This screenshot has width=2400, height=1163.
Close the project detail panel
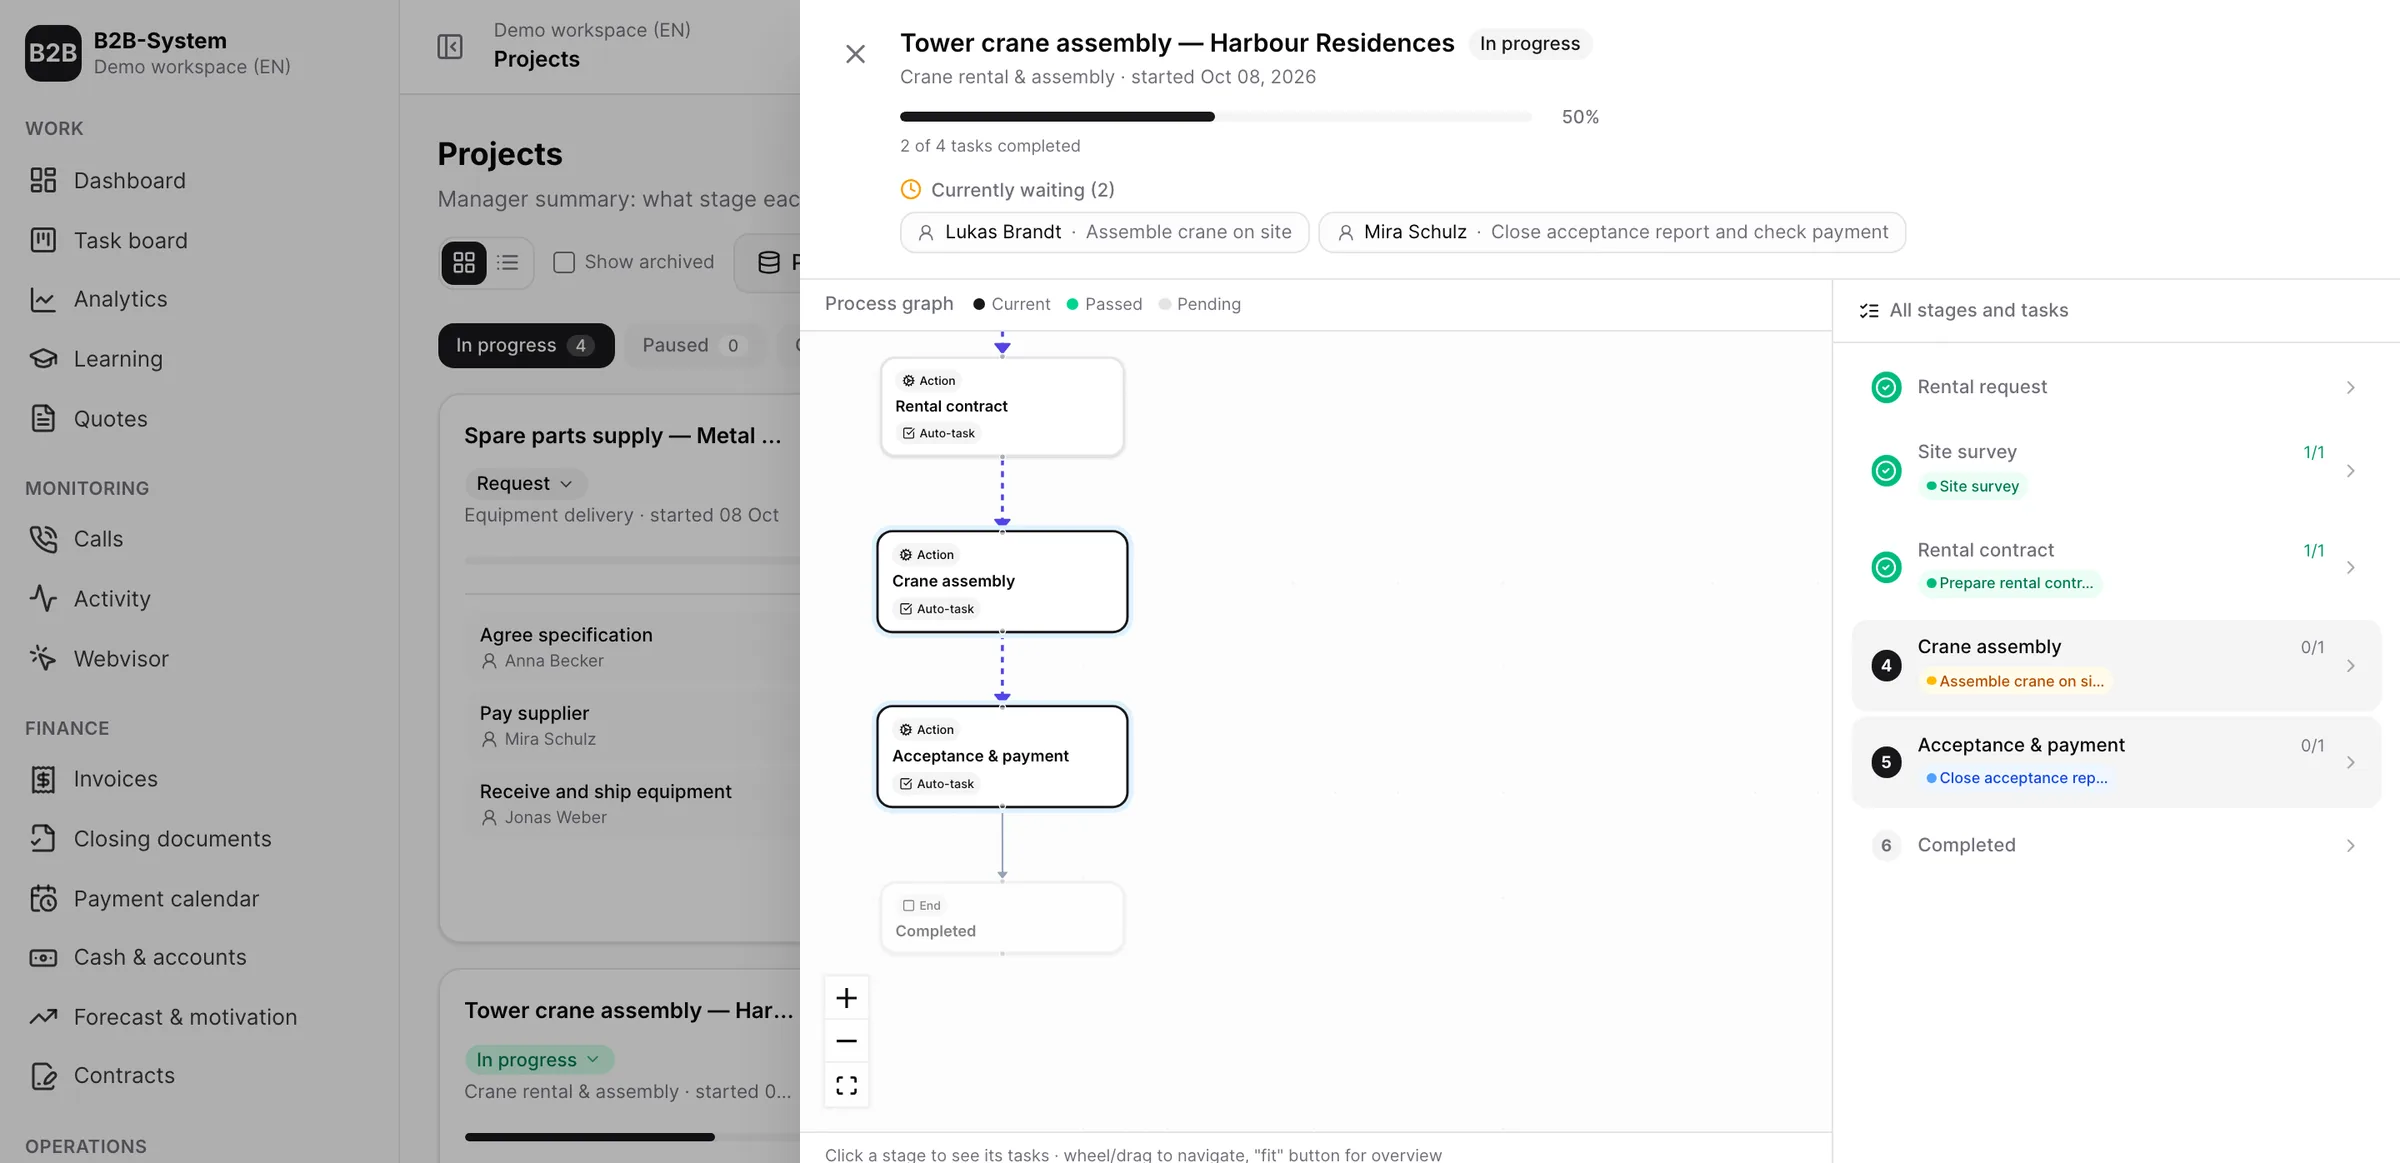click(x=855, y=54)
